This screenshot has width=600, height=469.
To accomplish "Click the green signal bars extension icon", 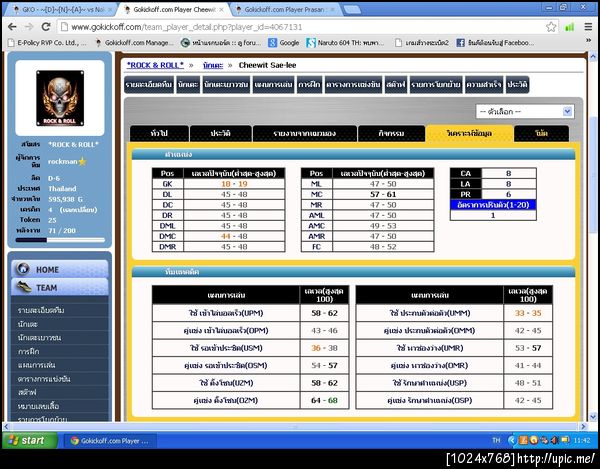I will click(x=569, y=27).
